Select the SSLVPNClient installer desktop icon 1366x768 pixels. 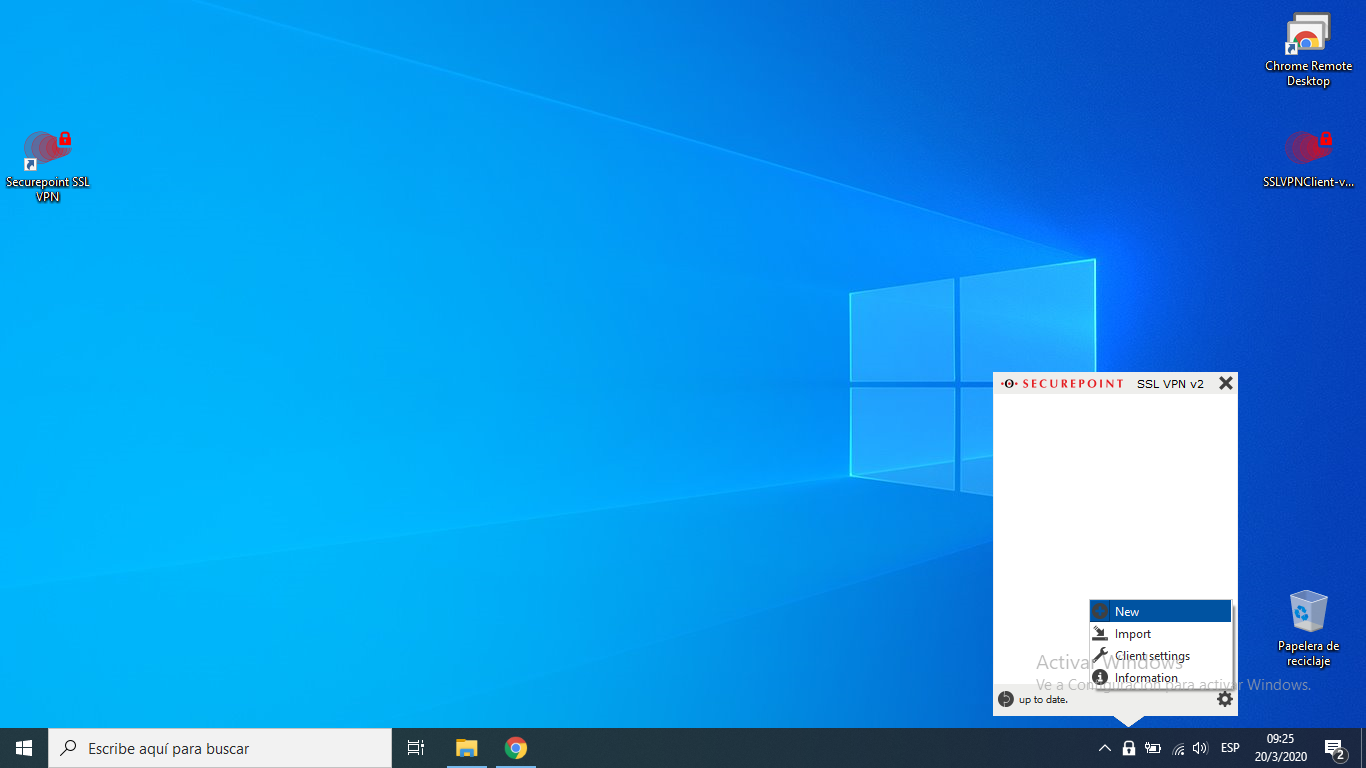[1308, 160]
